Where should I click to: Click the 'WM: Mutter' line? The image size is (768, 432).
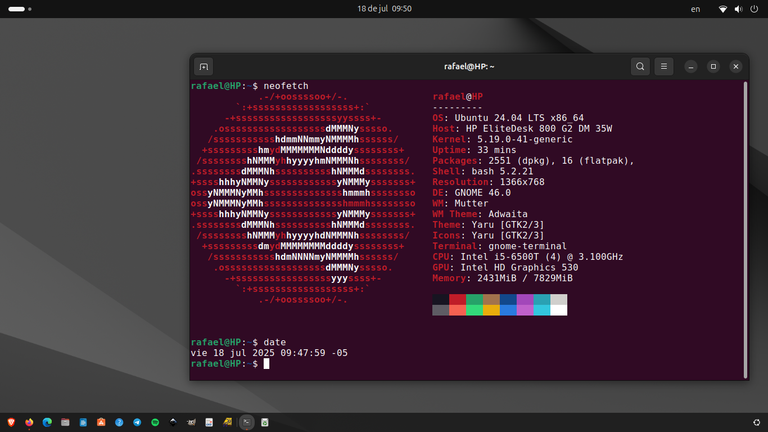click(x=460, y=204)
